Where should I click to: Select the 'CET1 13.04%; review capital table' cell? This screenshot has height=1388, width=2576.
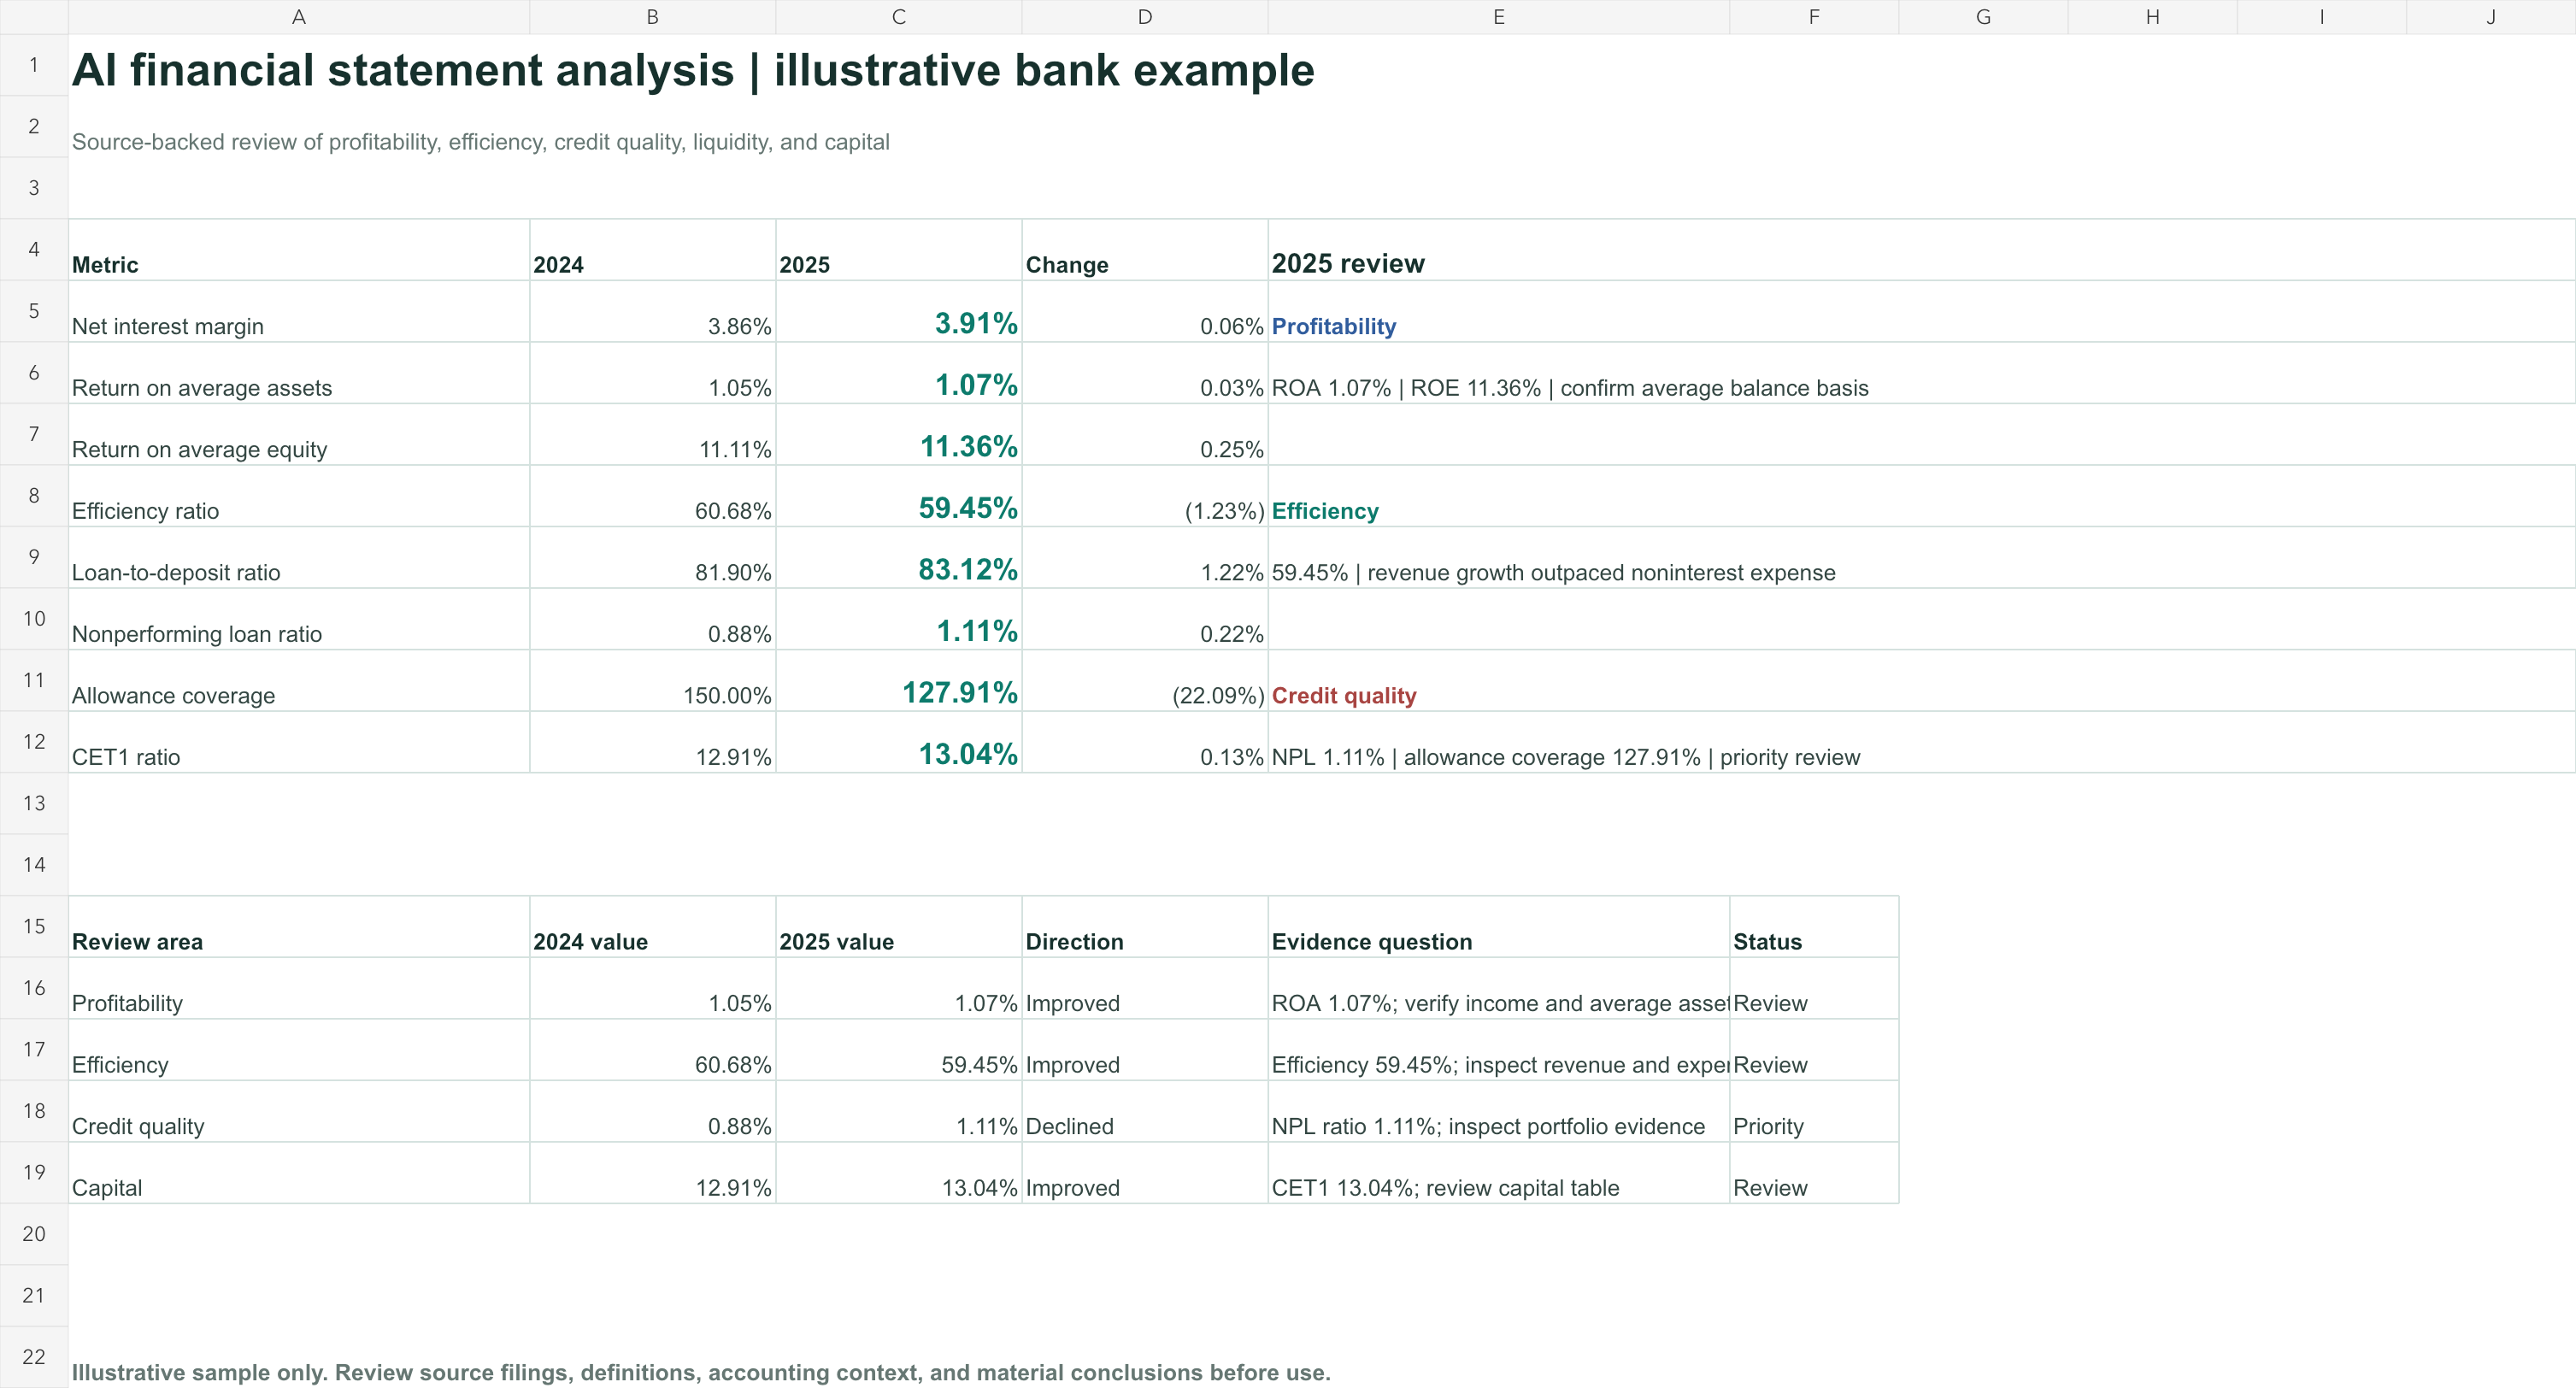1498,1173
